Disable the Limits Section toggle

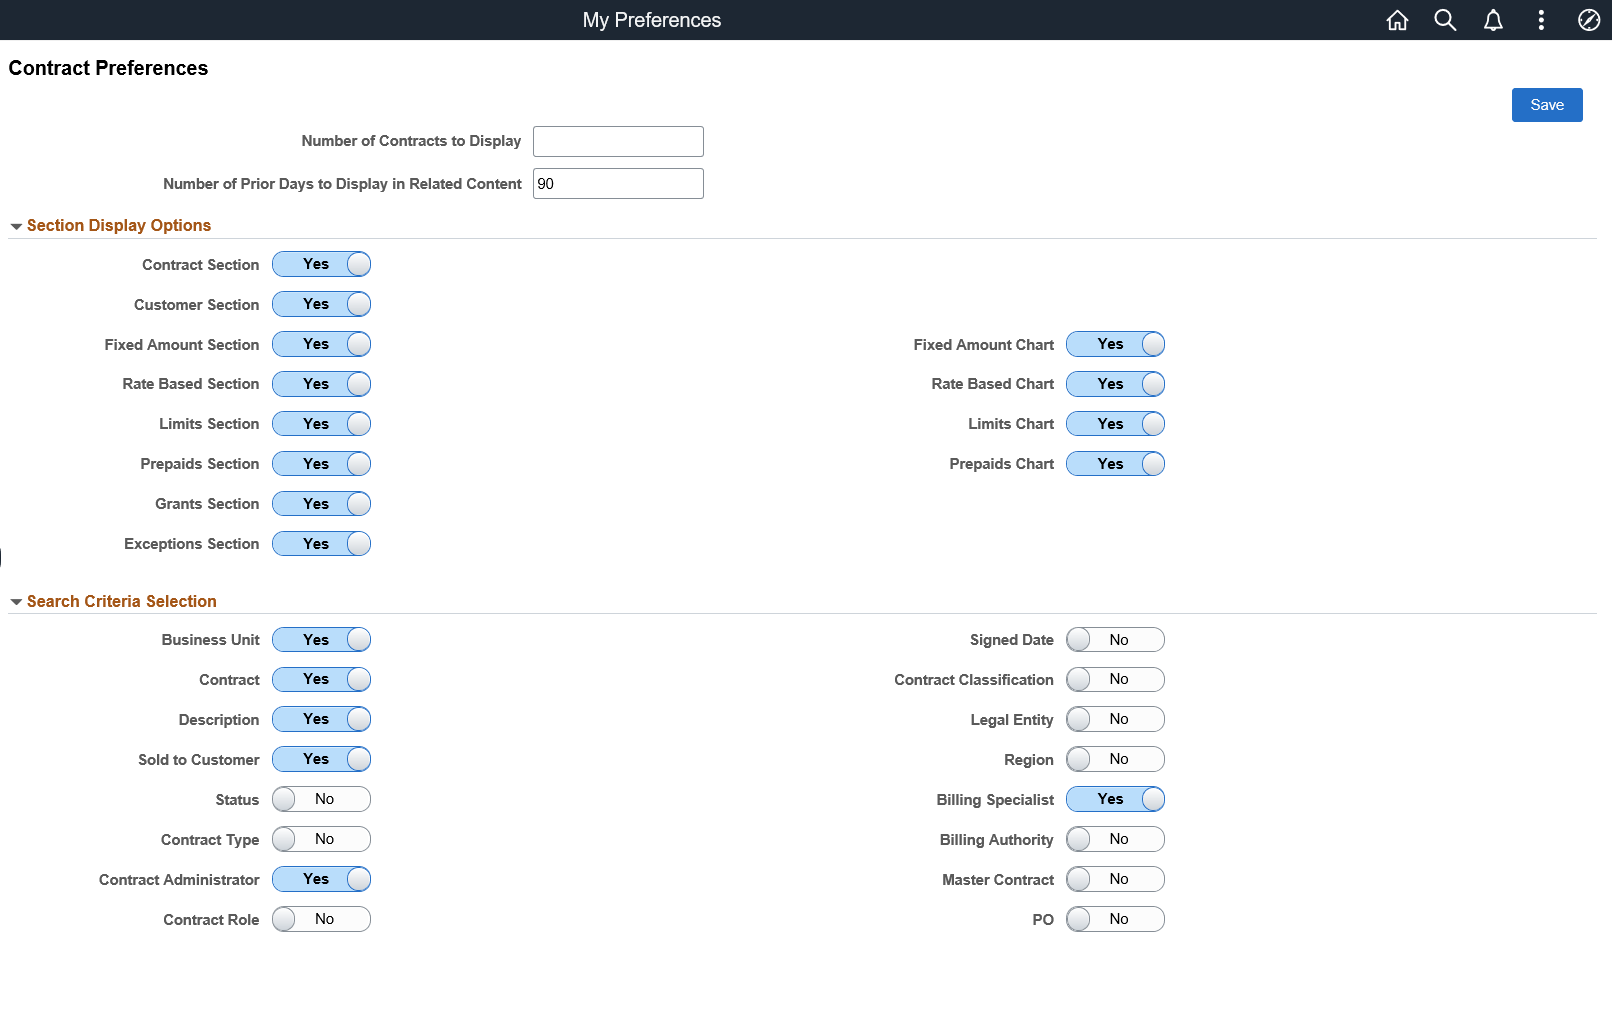[x=321, y=424]
